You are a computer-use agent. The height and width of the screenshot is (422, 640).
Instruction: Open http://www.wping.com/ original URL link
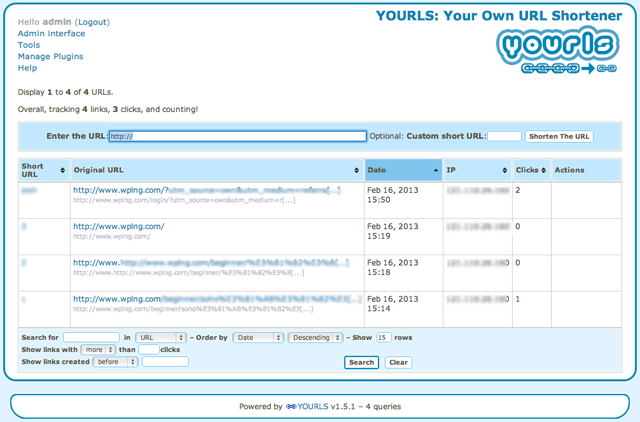point(119,226)
